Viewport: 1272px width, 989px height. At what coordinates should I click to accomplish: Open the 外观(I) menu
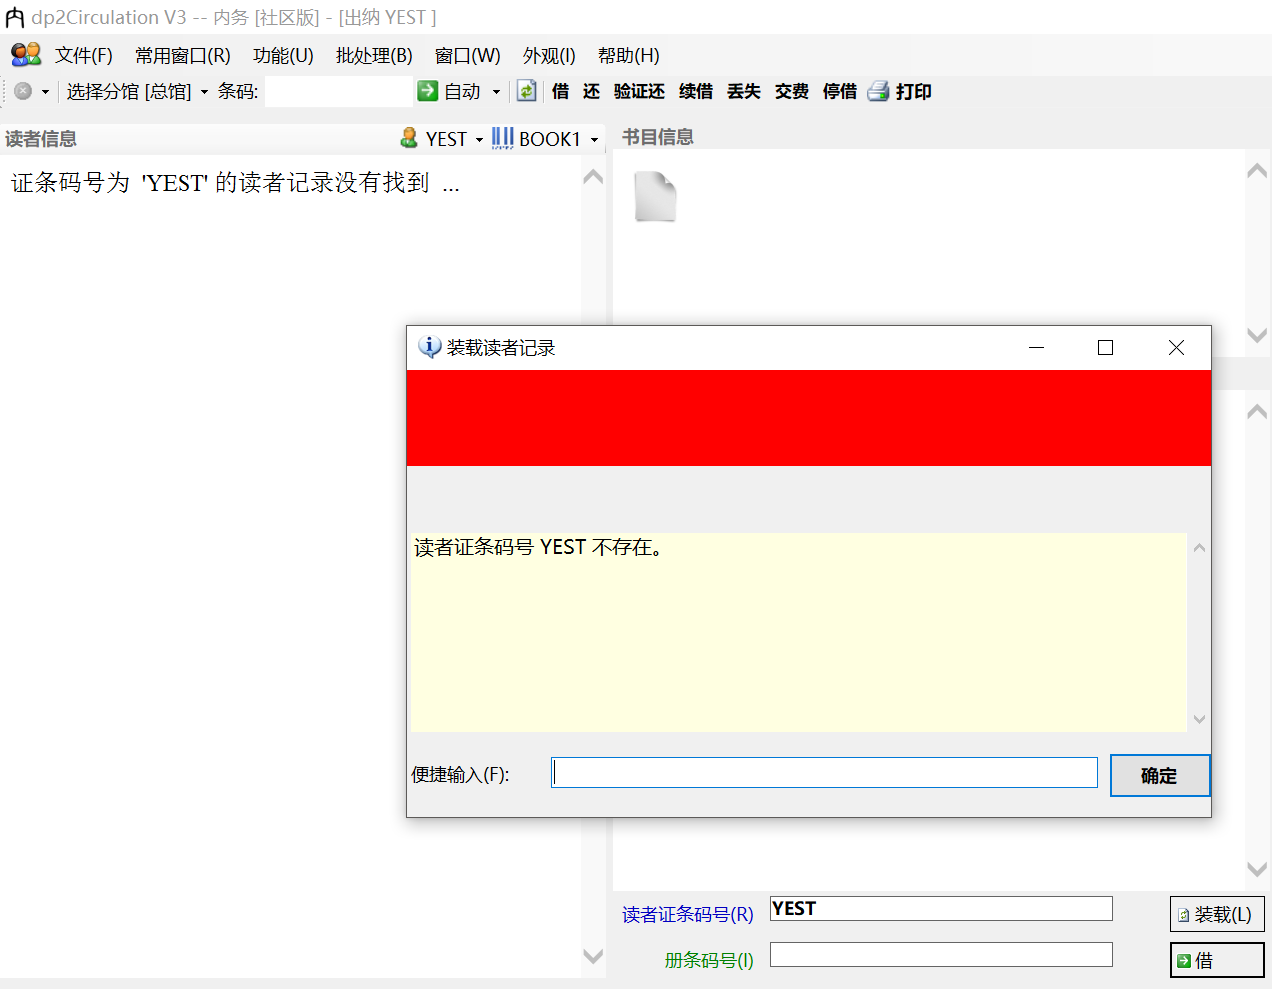[548, 55]
